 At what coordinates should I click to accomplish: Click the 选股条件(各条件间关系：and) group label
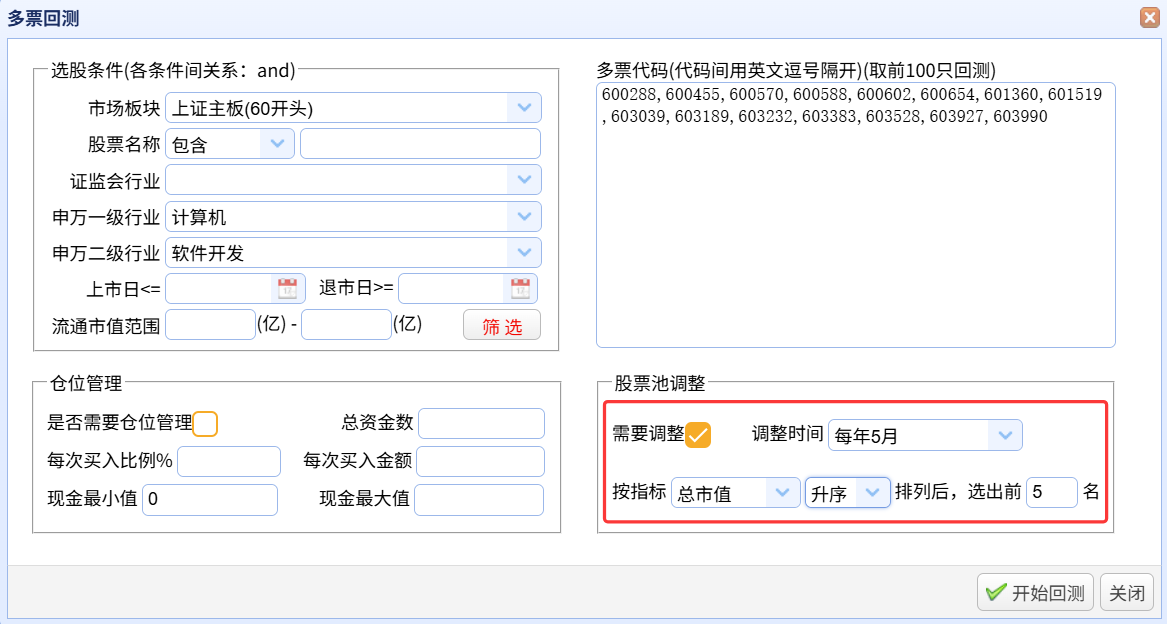(173, 70)
